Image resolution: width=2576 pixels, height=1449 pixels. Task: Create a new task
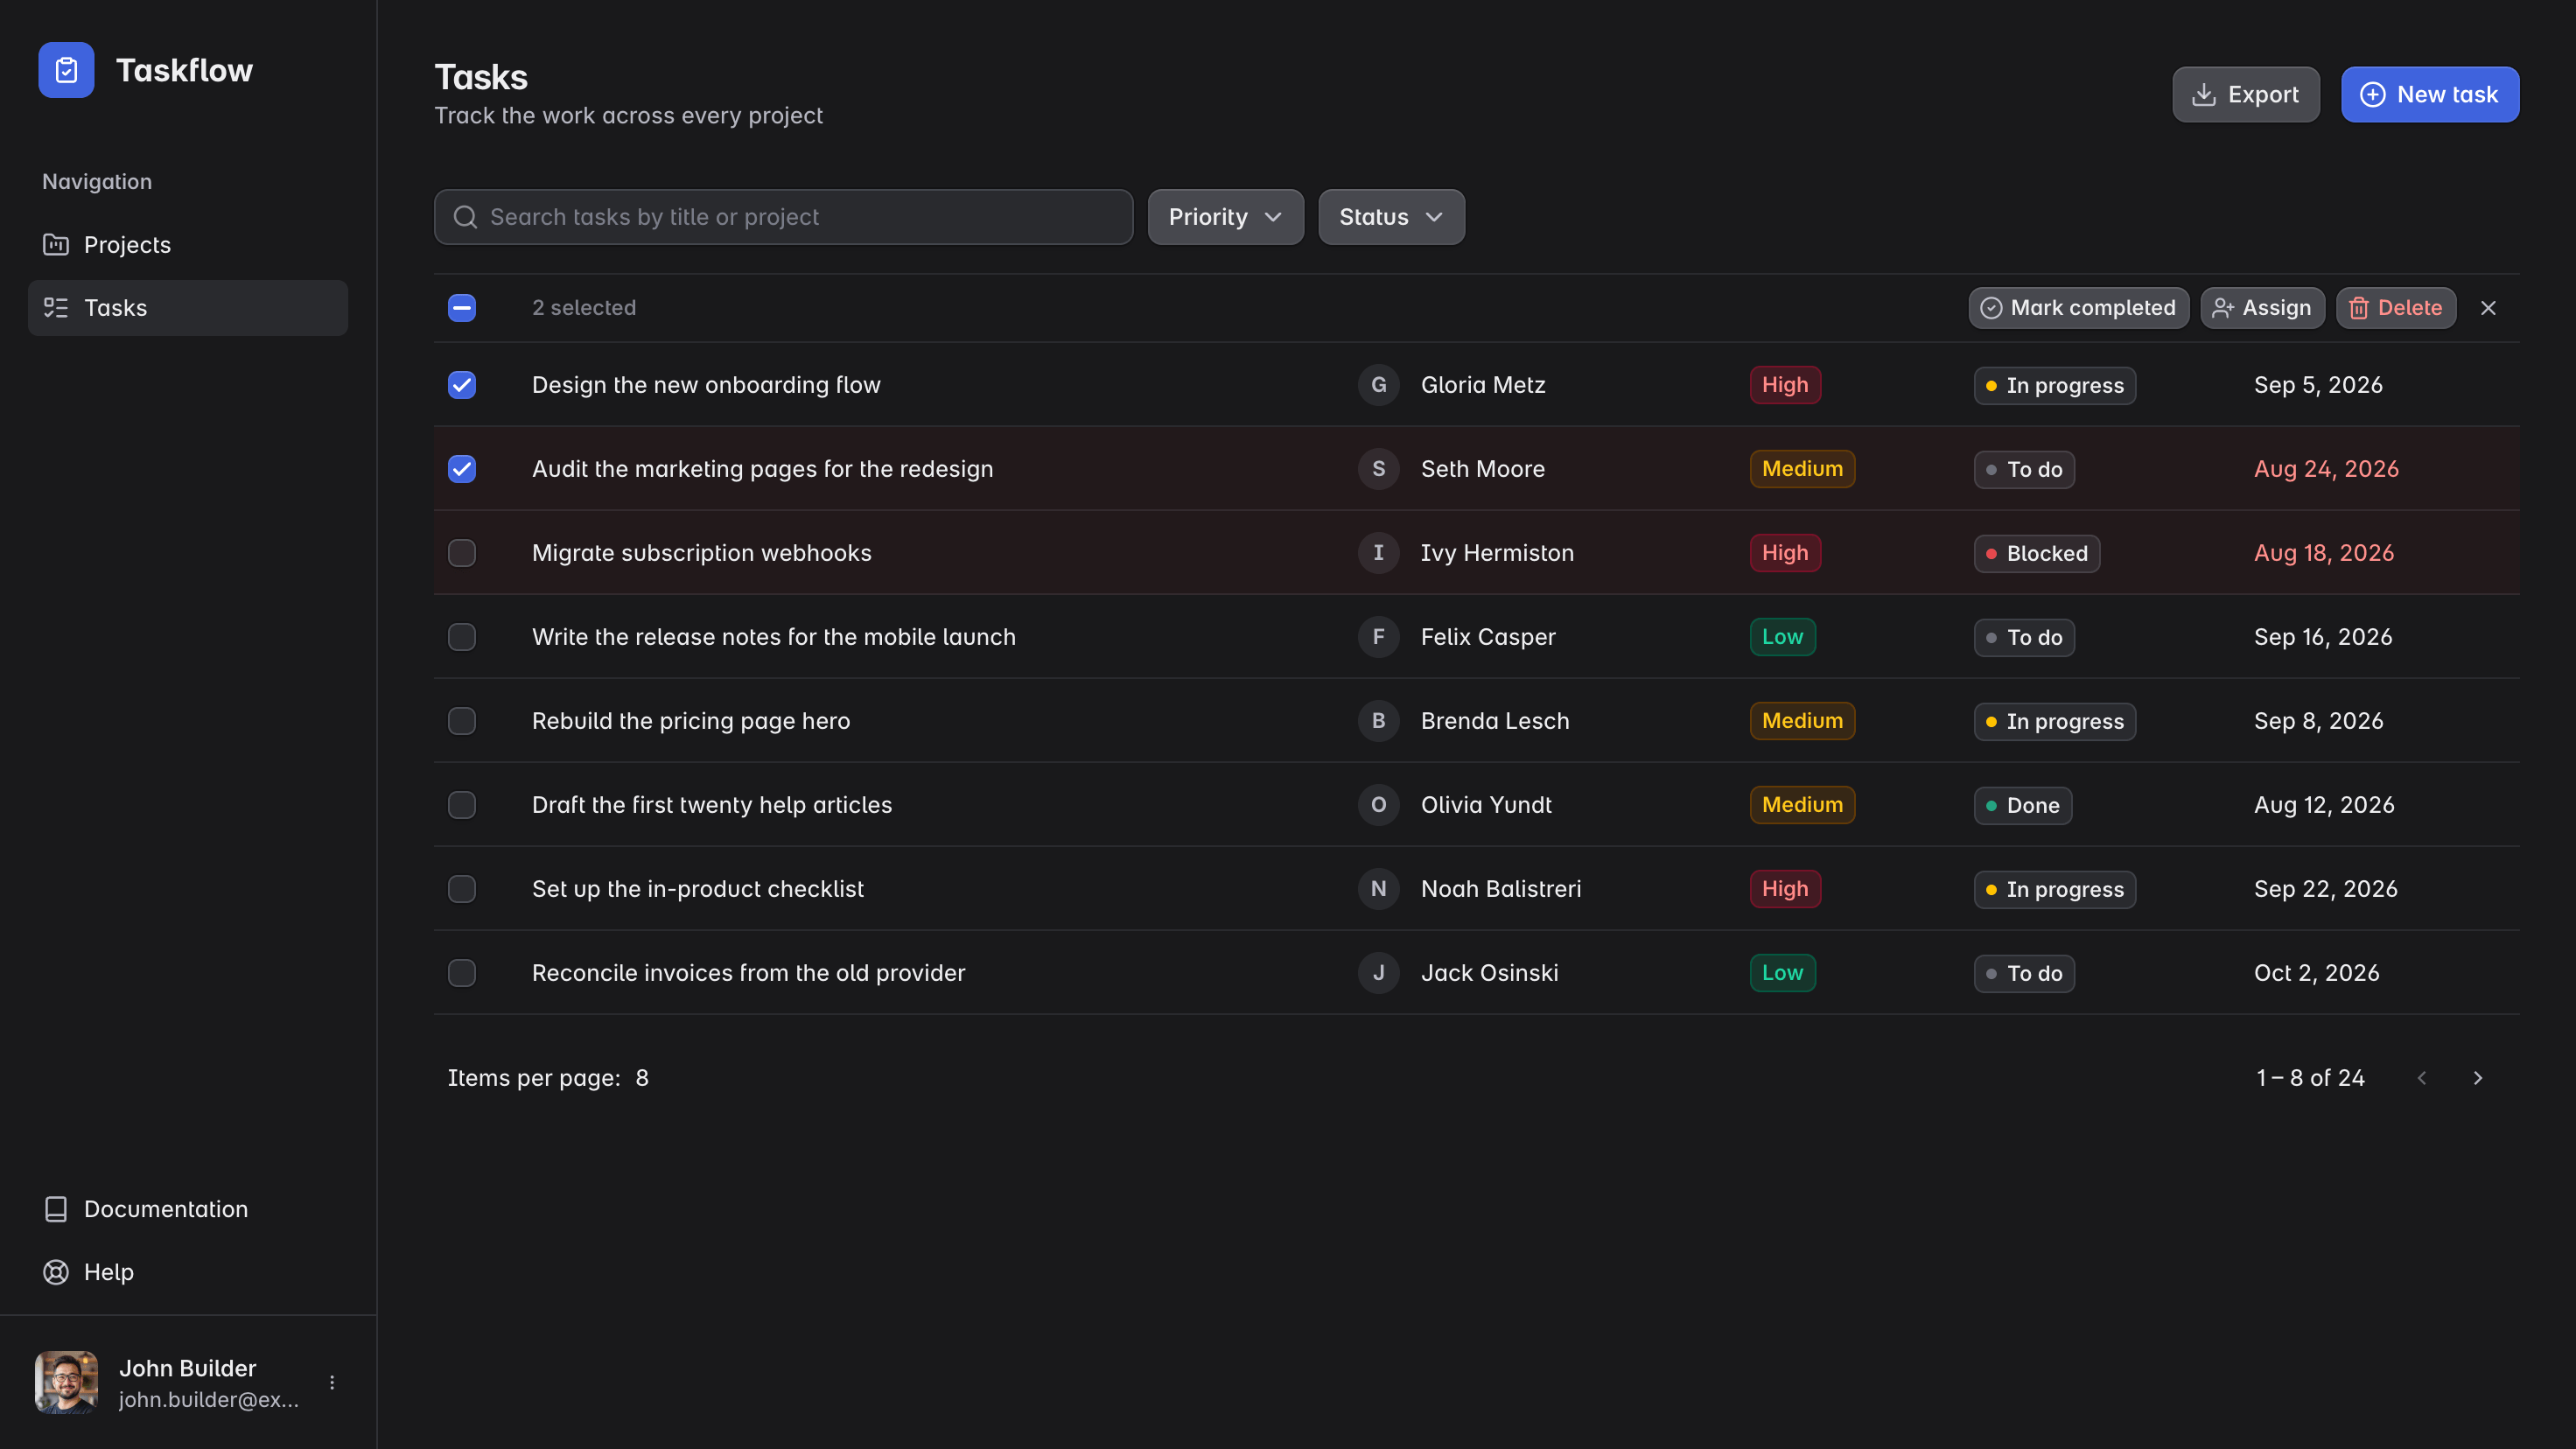(2430, 95)
